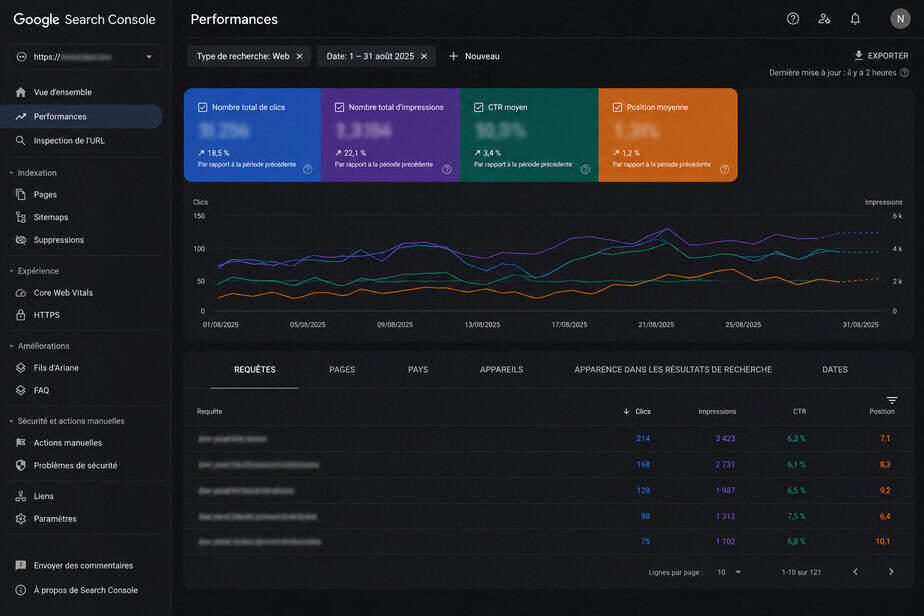
Task: Click the Suppressions crossed-eye icon
Action: (21, 240)
